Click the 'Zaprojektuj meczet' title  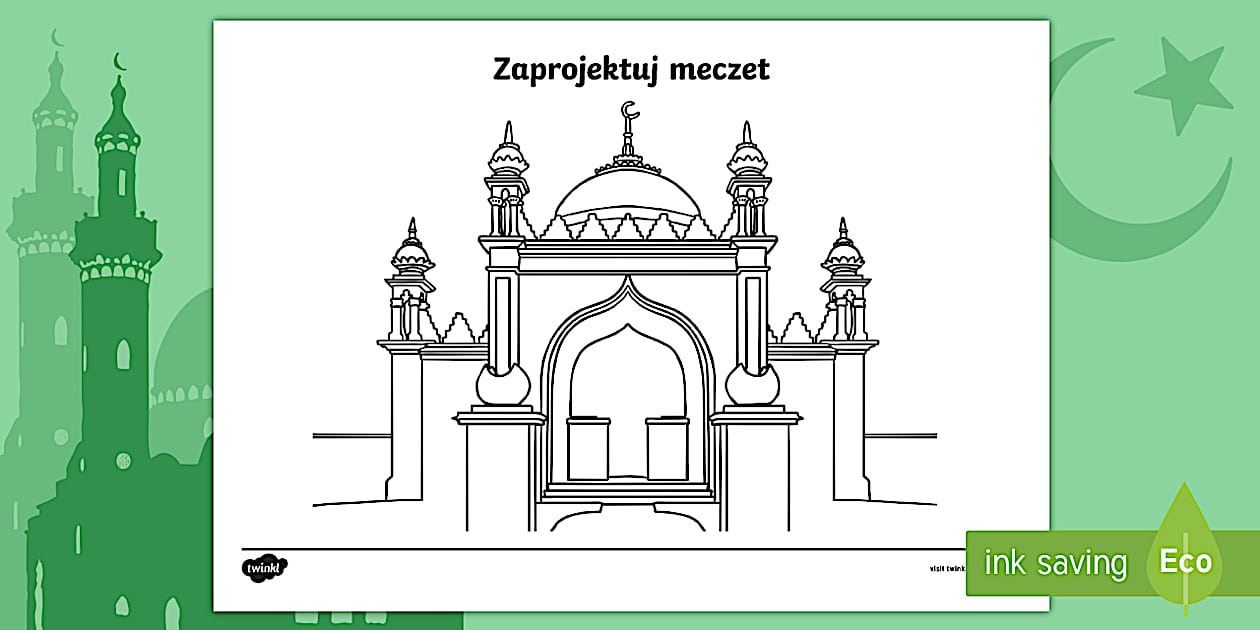tap(631, 69)
